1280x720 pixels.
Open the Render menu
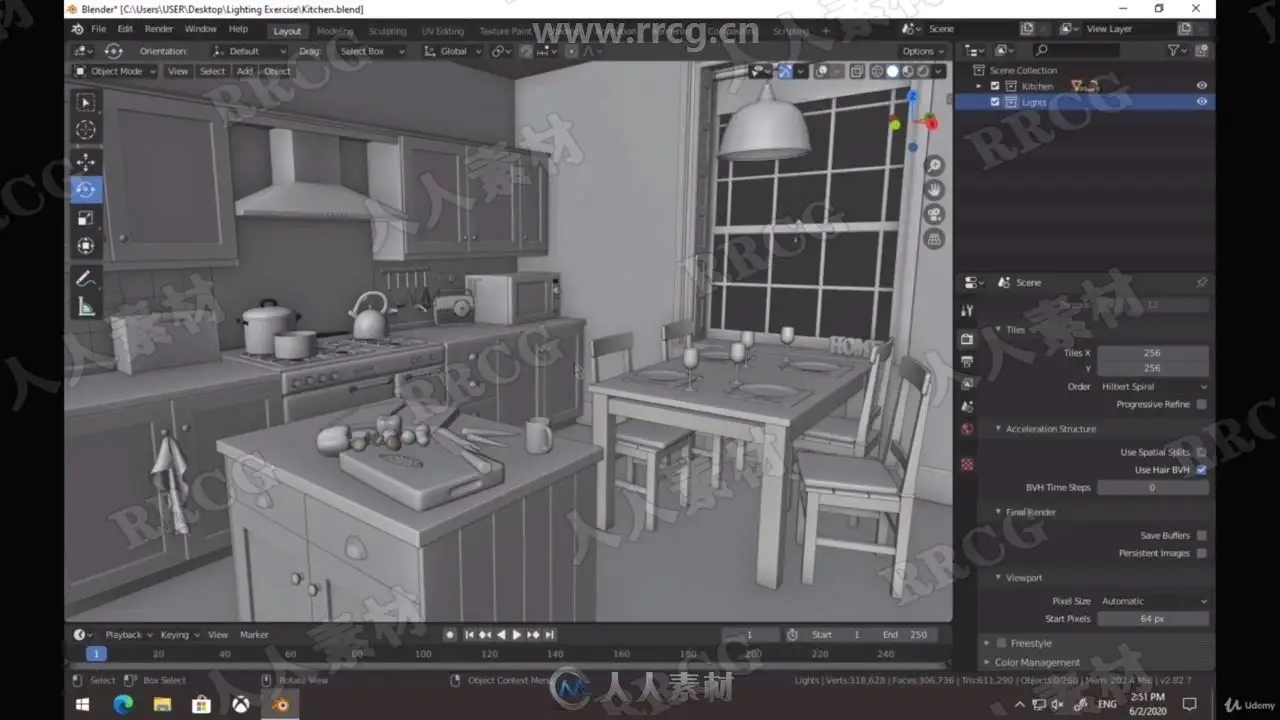coord(159,29)
